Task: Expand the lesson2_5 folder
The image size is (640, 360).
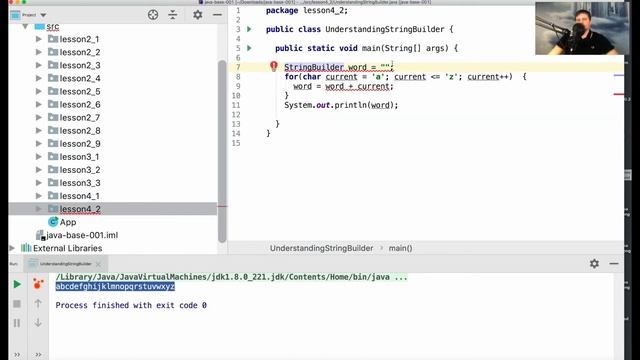Action: click(x=39, y=91)
